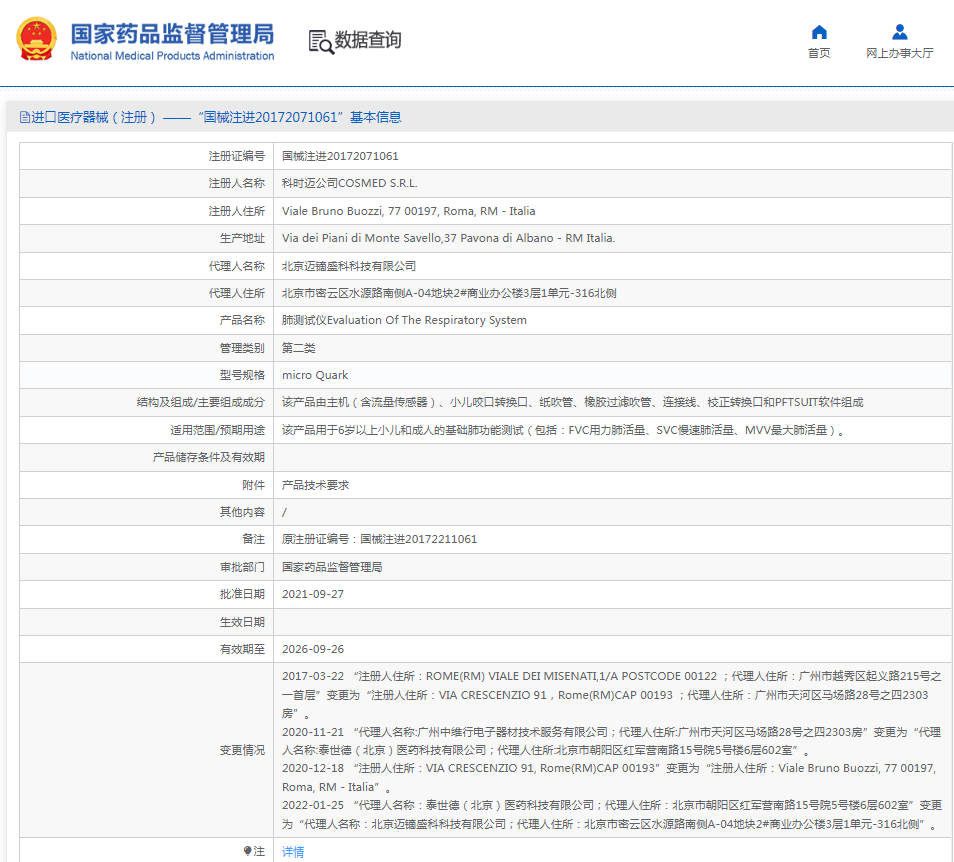Viewport: 954px width, 862px height.
Task: Open the 详情 link at bottom
Action: 293,852
